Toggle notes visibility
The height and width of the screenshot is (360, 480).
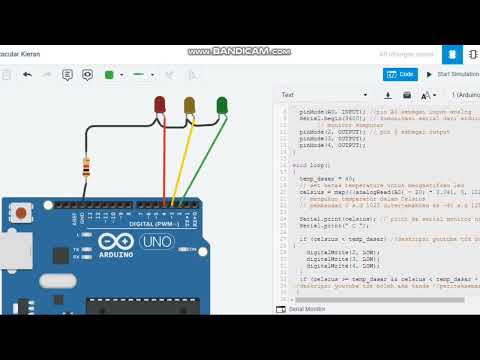87,75
